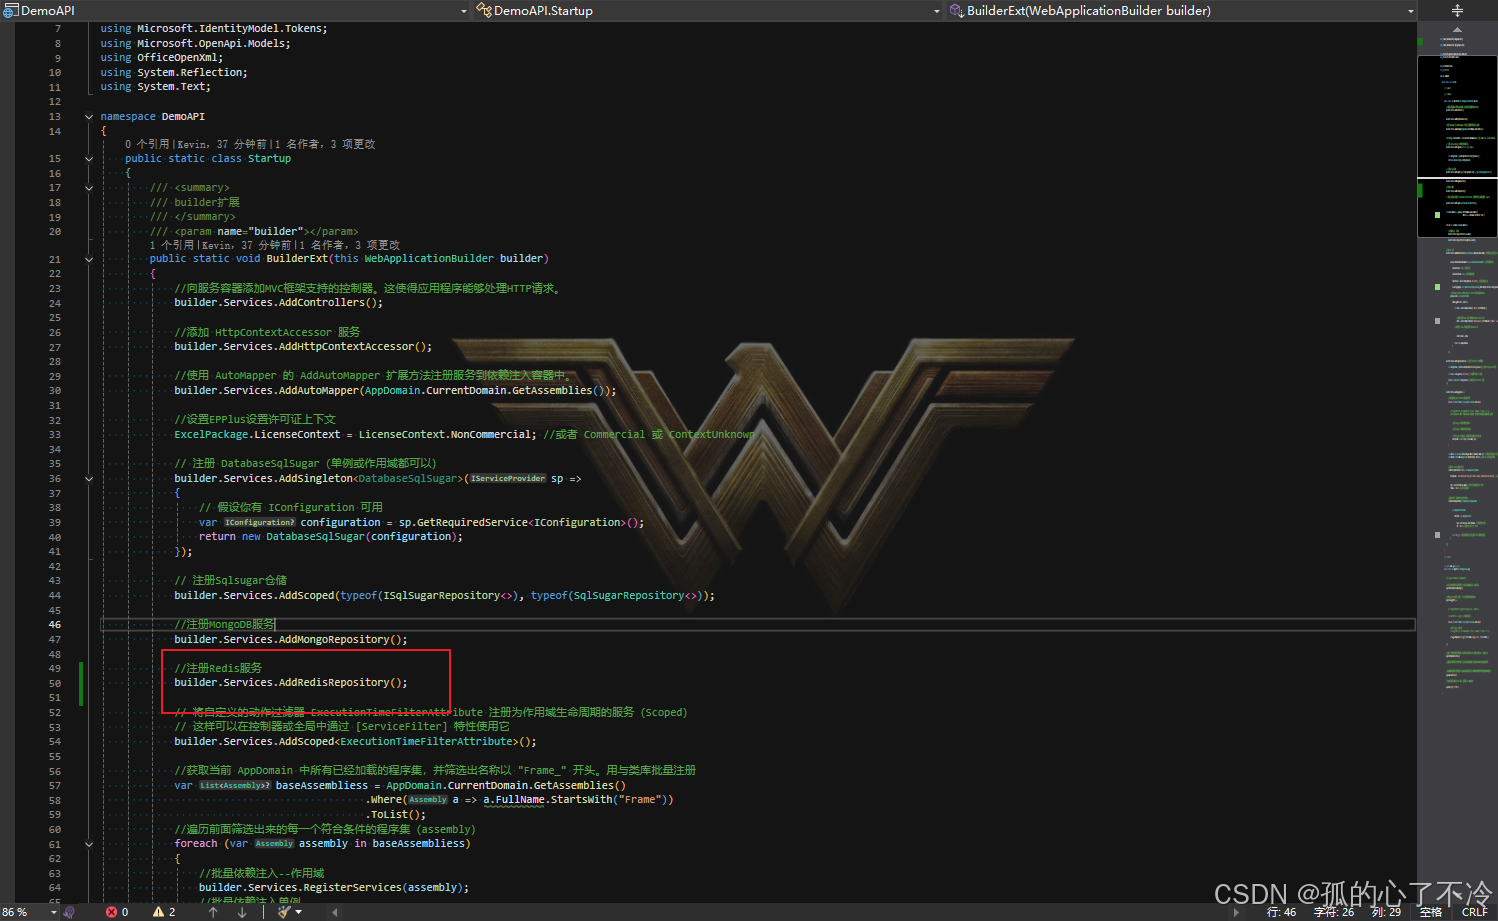Click 'AddHttpContextAccessor' on line 27
Viewport: 1498px width, 921px height.
tap(346, 347)
